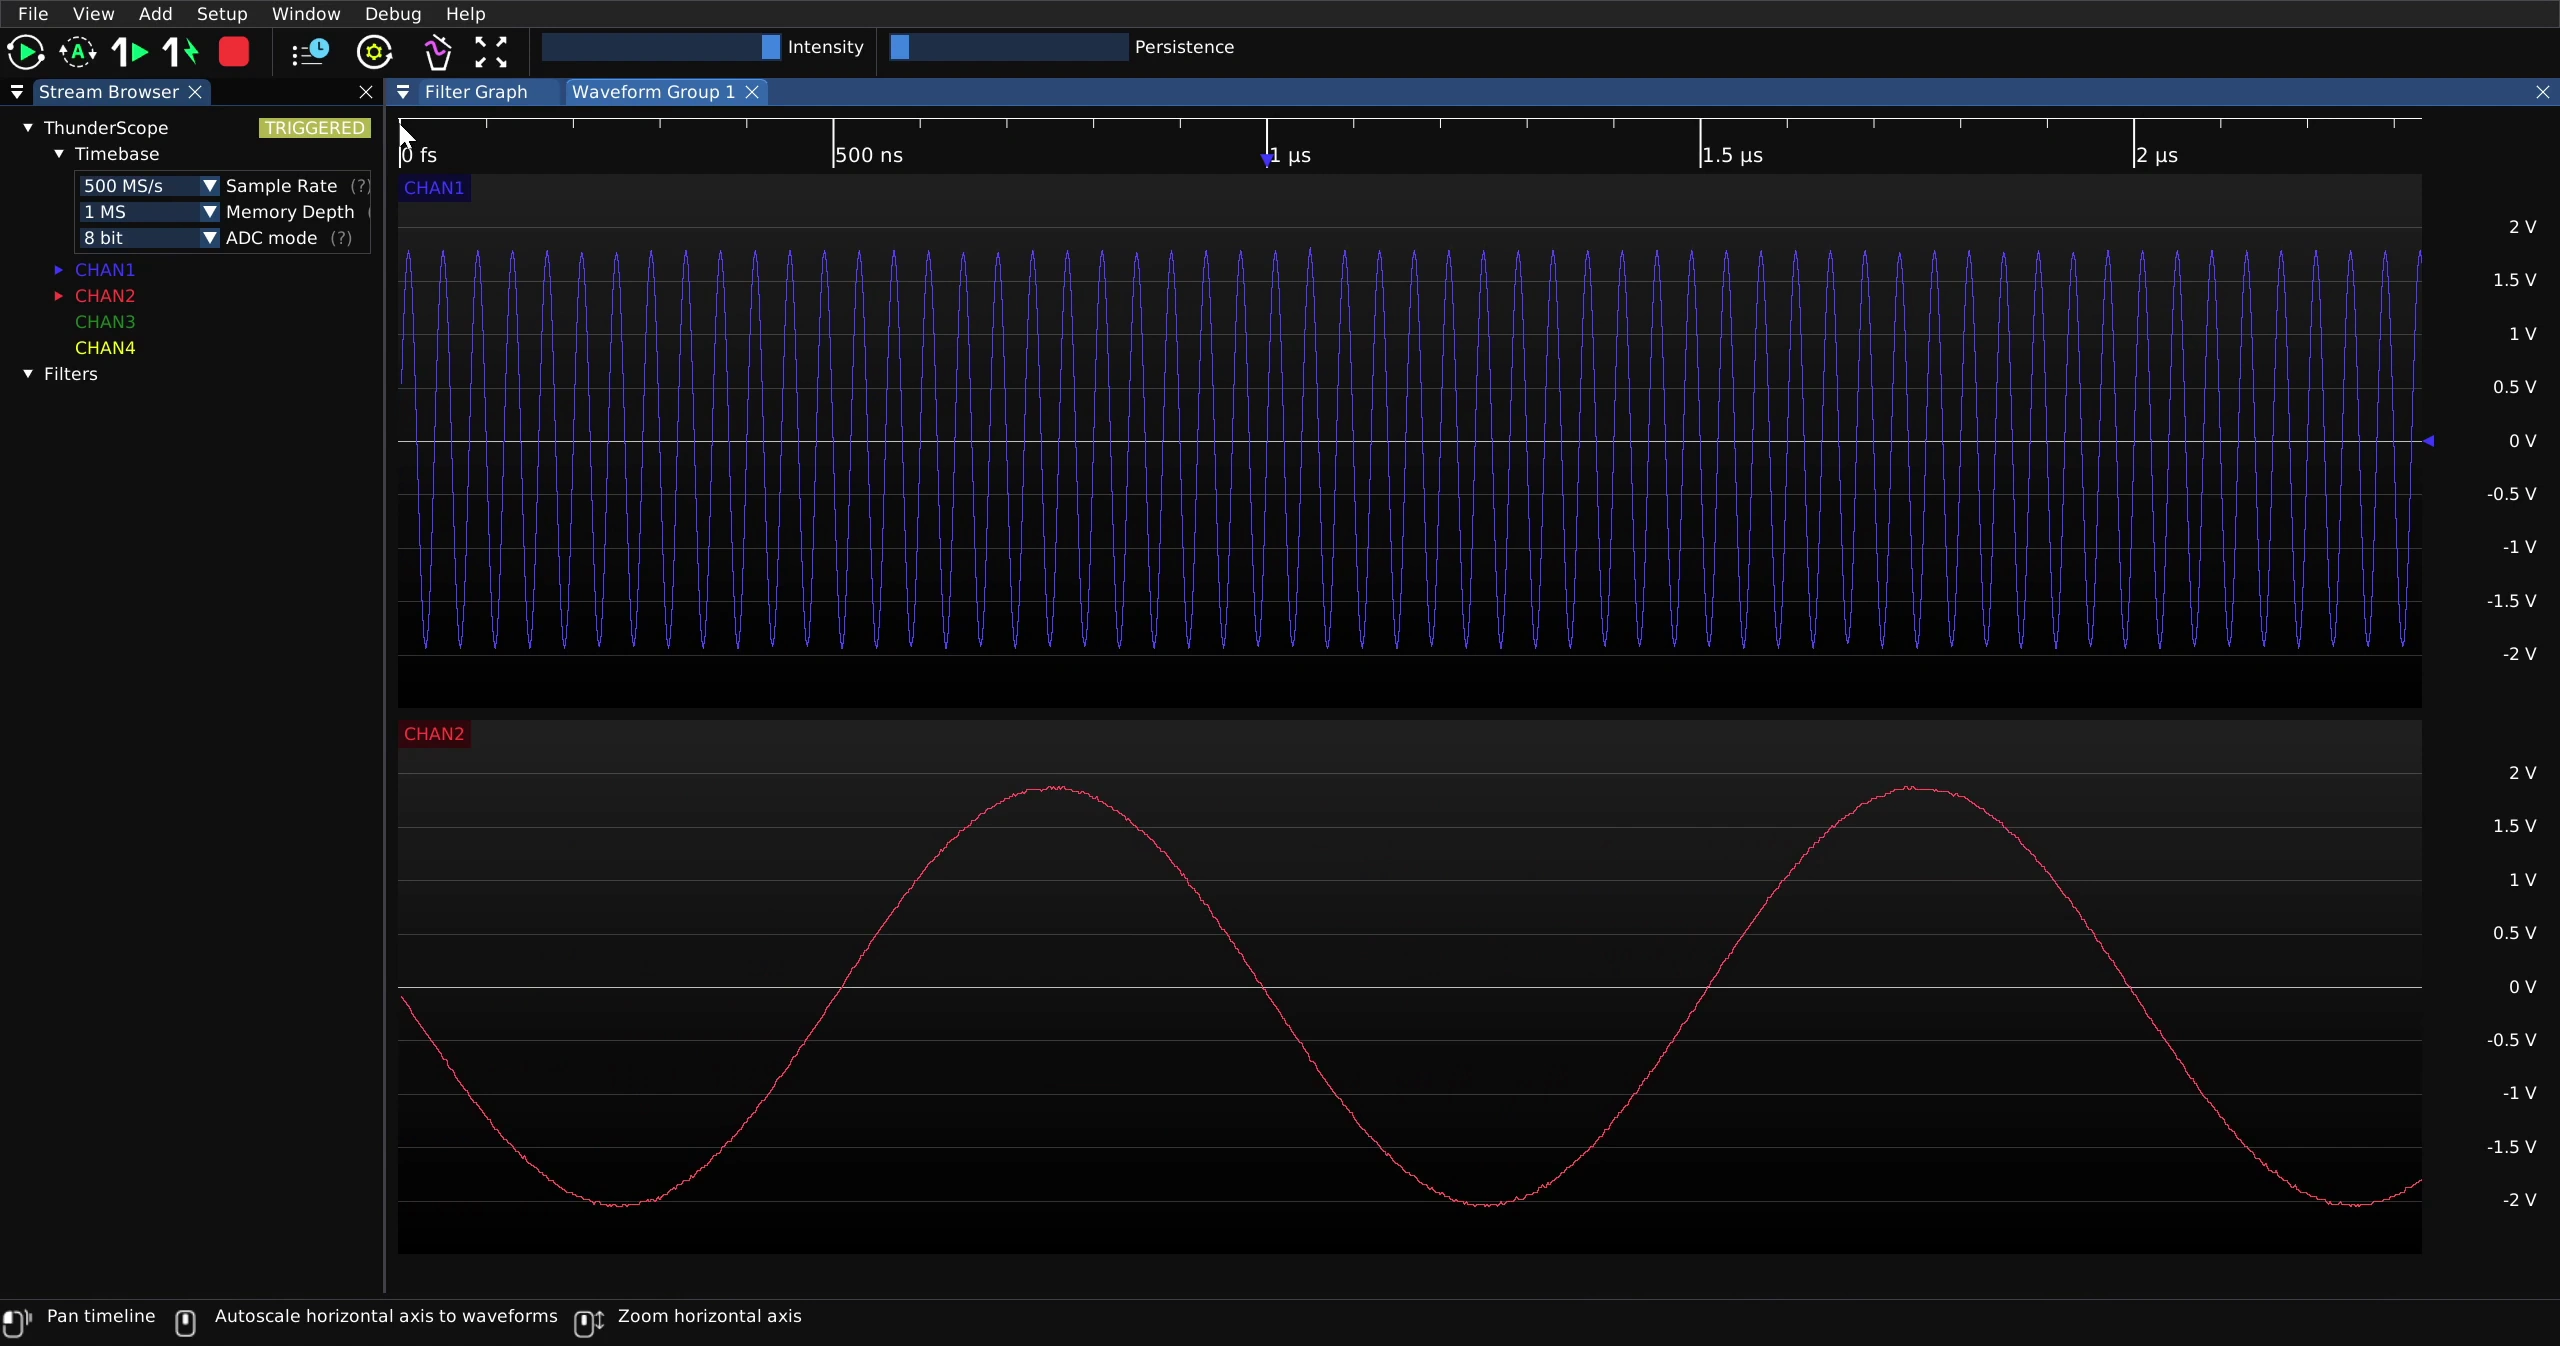Click the auto trigger arm icon
Screen dimensions: 2560x1346
tap(78, 52)
